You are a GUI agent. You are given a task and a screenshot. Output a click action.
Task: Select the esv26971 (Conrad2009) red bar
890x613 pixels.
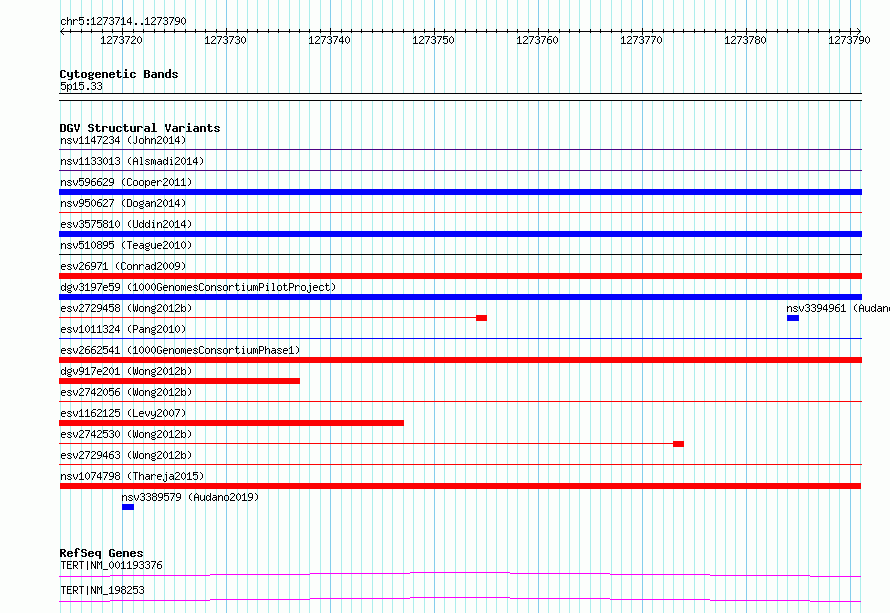click(460, 276)
